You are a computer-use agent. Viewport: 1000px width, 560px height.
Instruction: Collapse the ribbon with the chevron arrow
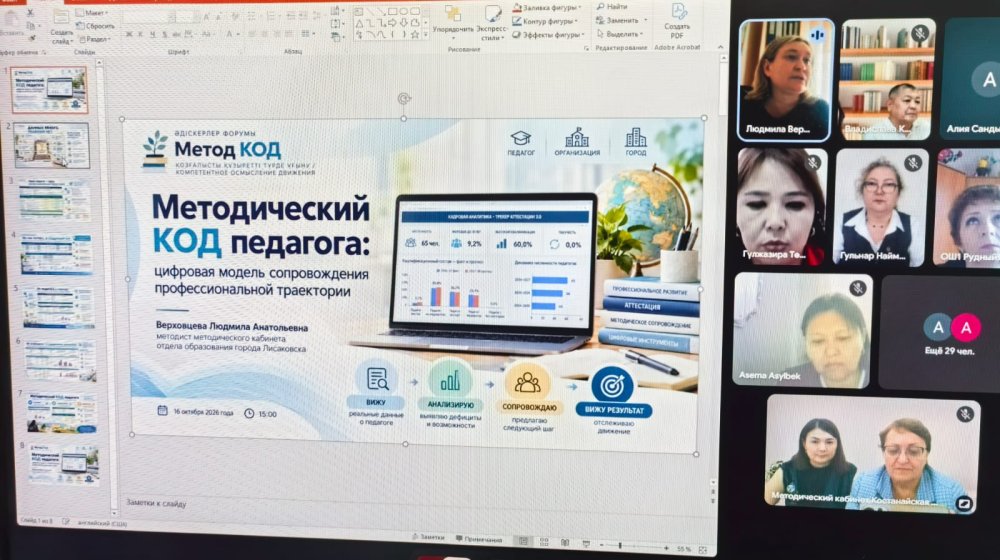coord(720,47)
